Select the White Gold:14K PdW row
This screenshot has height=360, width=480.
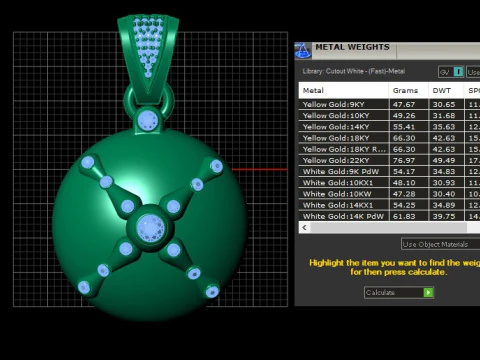pyautogui.click(x=389, y=216)
